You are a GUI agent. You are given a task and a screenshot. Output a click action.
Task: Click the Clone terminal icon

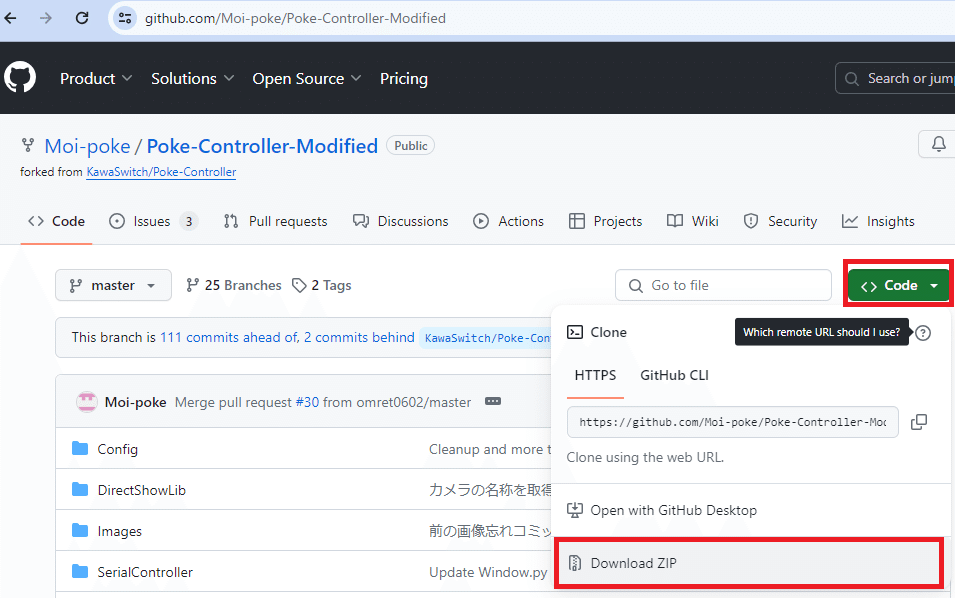click(574, 332)
